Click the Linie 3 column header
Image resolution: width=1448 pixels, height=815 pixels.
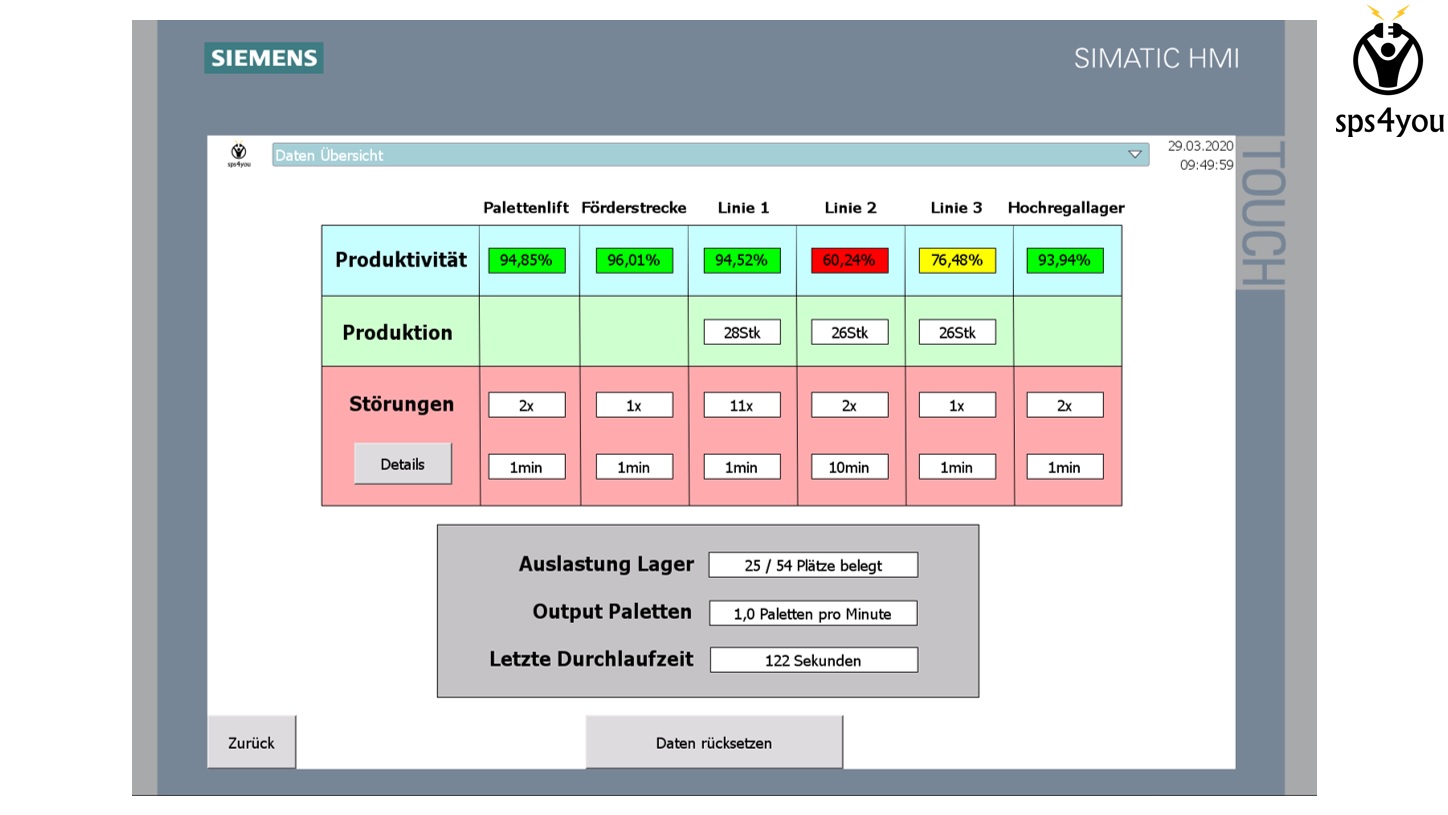coord(956,208)
